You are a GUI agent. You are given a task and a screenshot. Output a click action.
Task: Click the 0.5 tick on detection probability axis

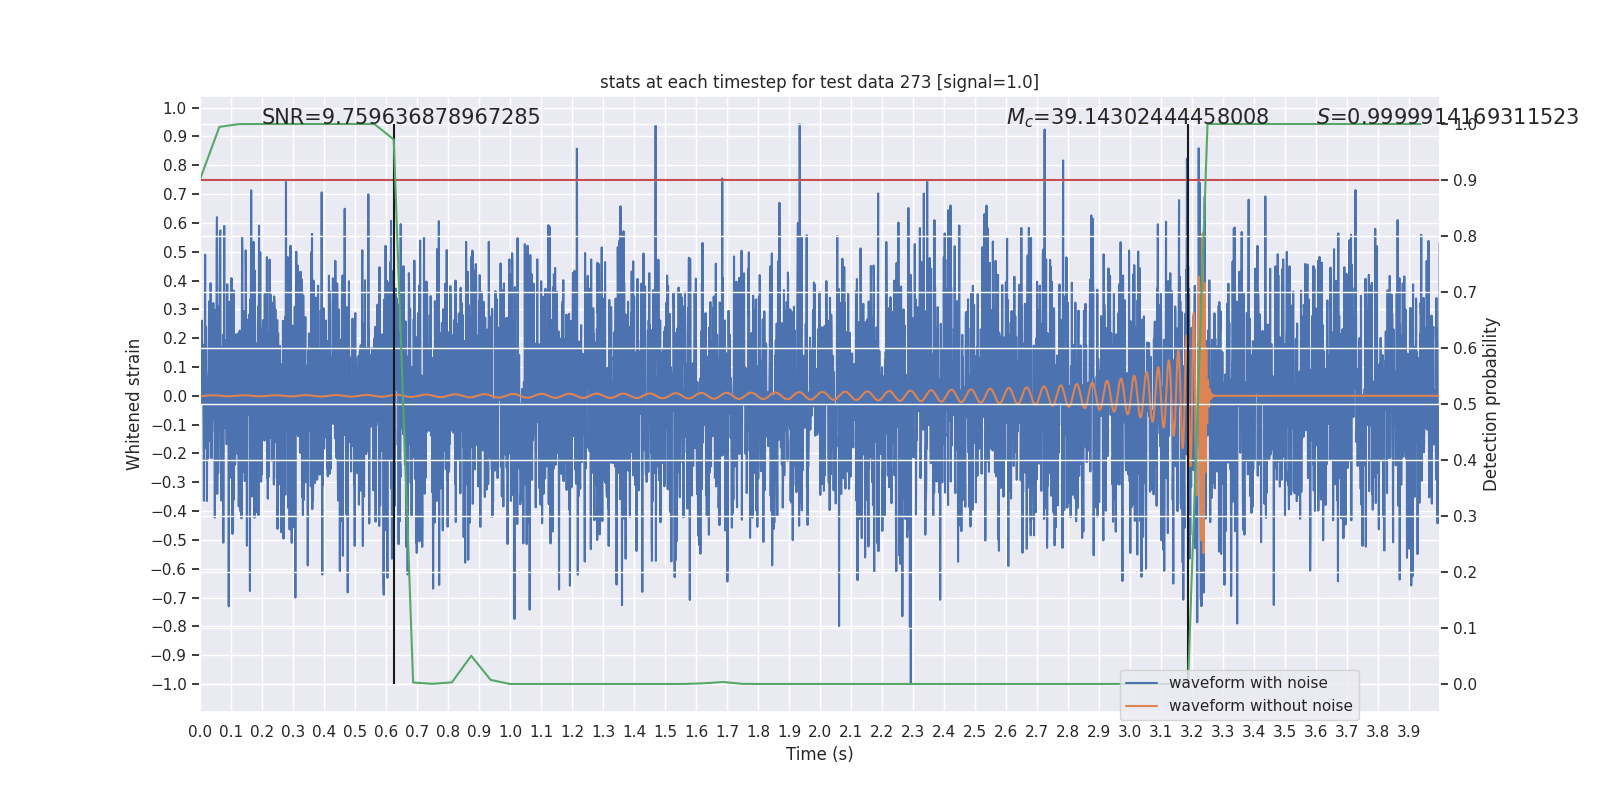[x=1464, y=405]
